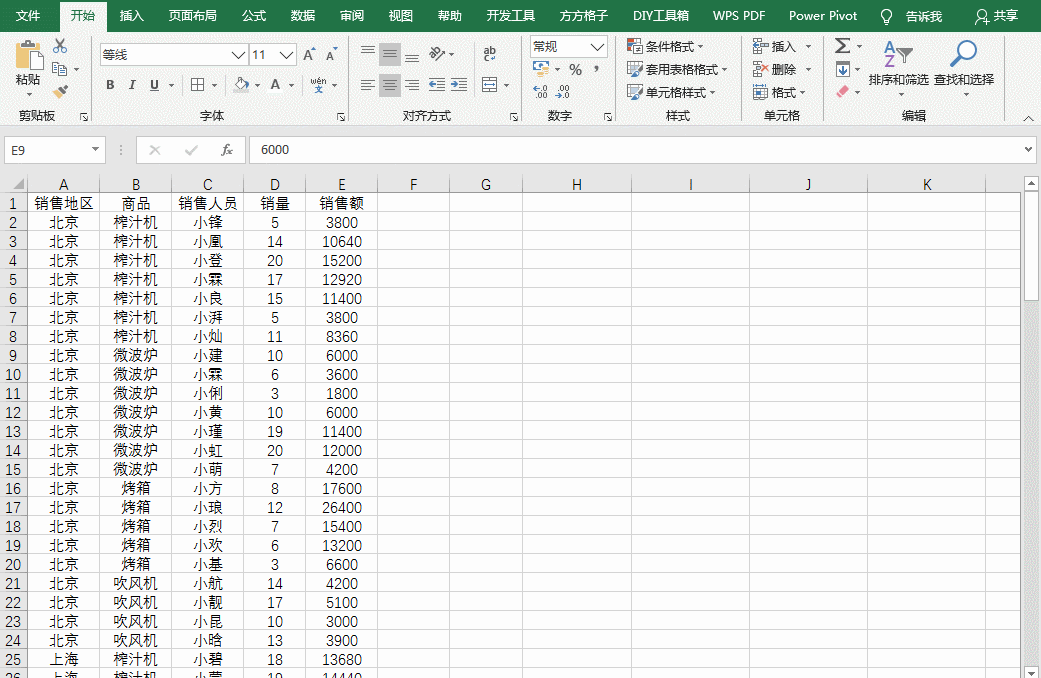This screenshot has width=1041, height=678.
Task: Click the wén phonetic guide icon
Action: 319,85
